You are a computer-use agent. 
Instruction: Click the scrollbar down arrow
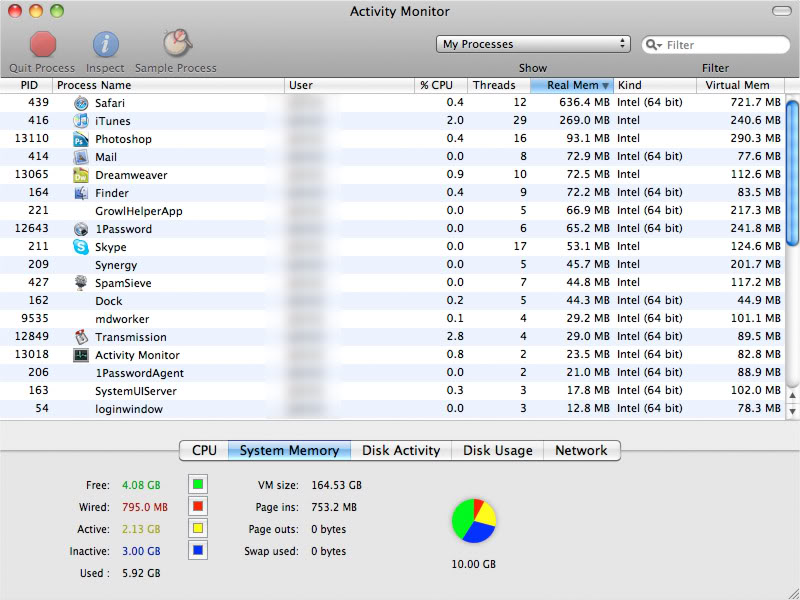coord(792,410)
